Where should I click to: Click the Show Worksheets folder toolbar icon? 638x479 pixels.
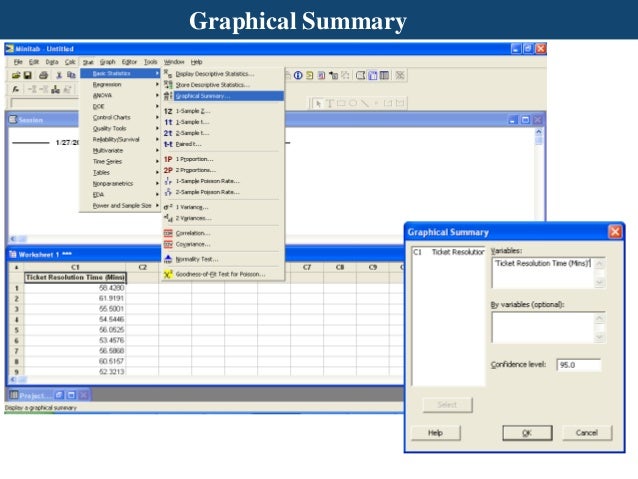point(321,75)
